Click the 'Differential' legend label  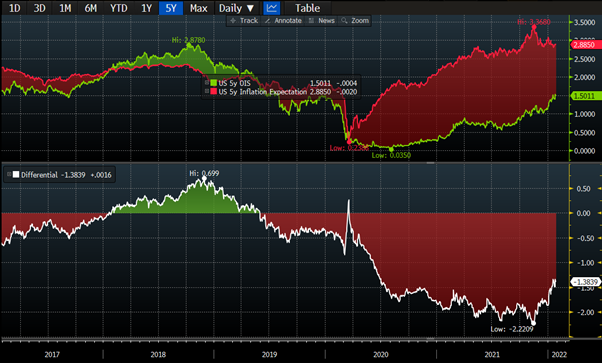coord(39,175)
